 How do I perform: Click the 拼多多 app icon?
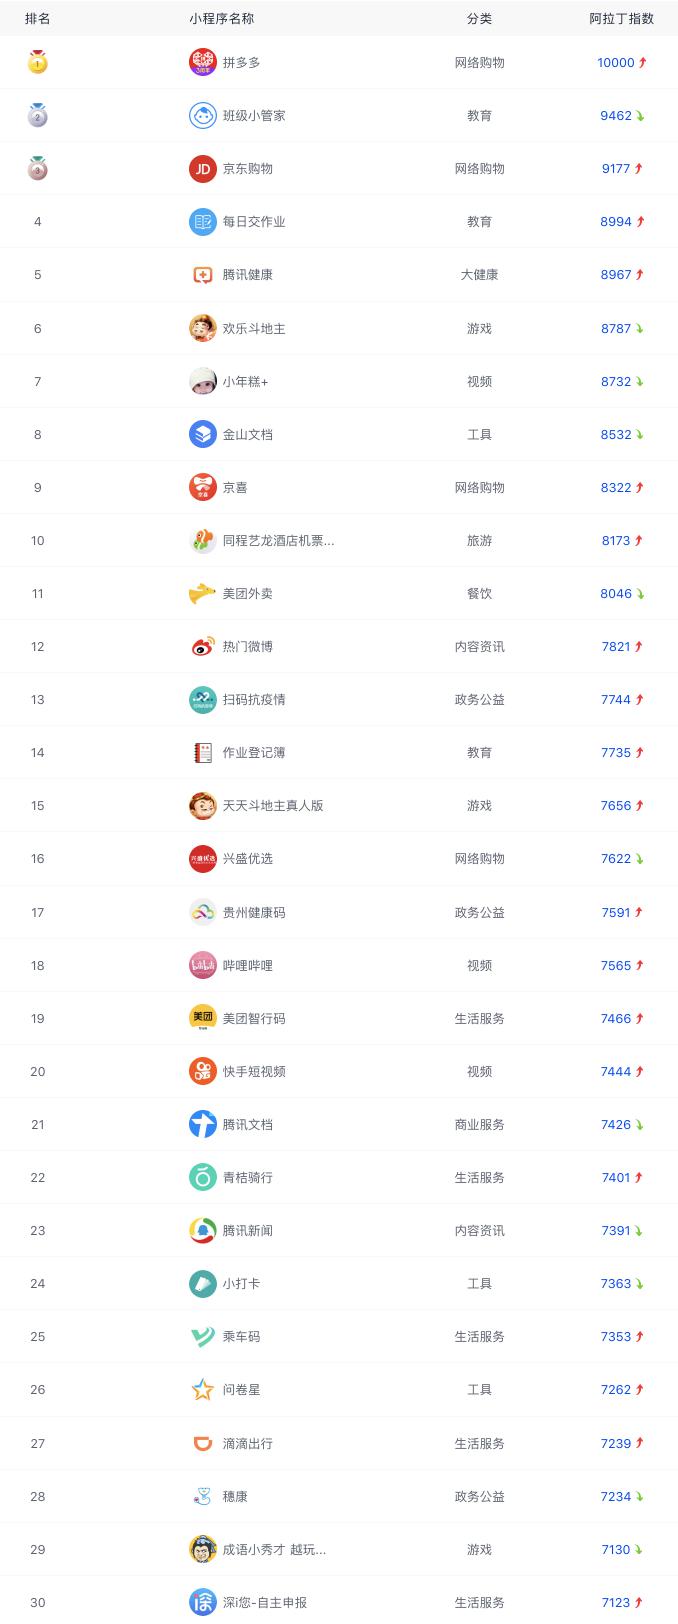pos(202,62)
